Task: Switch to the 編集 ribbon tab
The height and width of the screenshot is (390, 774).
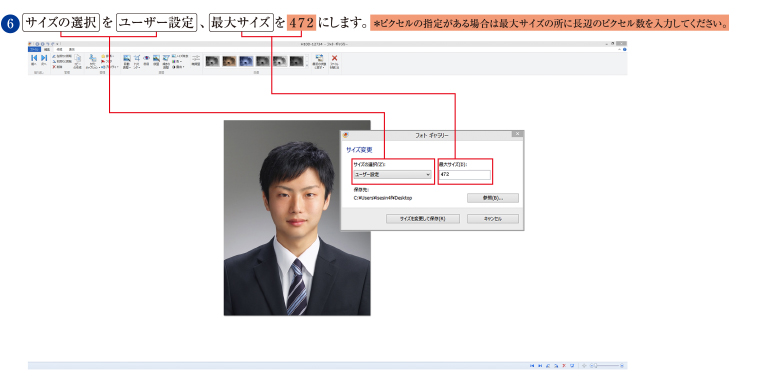Action: tap(47, 49)
